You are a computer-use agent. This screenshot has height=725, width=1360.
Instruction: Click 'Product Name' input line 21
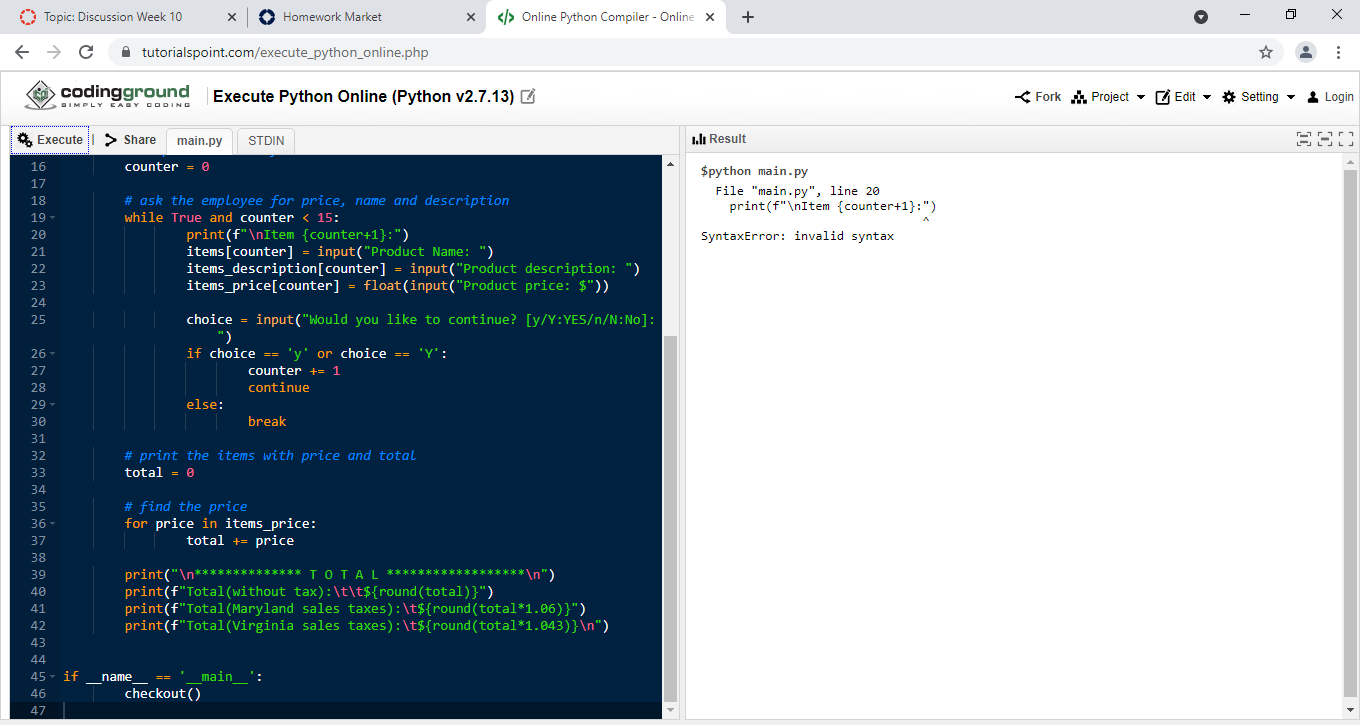point(340,252)
